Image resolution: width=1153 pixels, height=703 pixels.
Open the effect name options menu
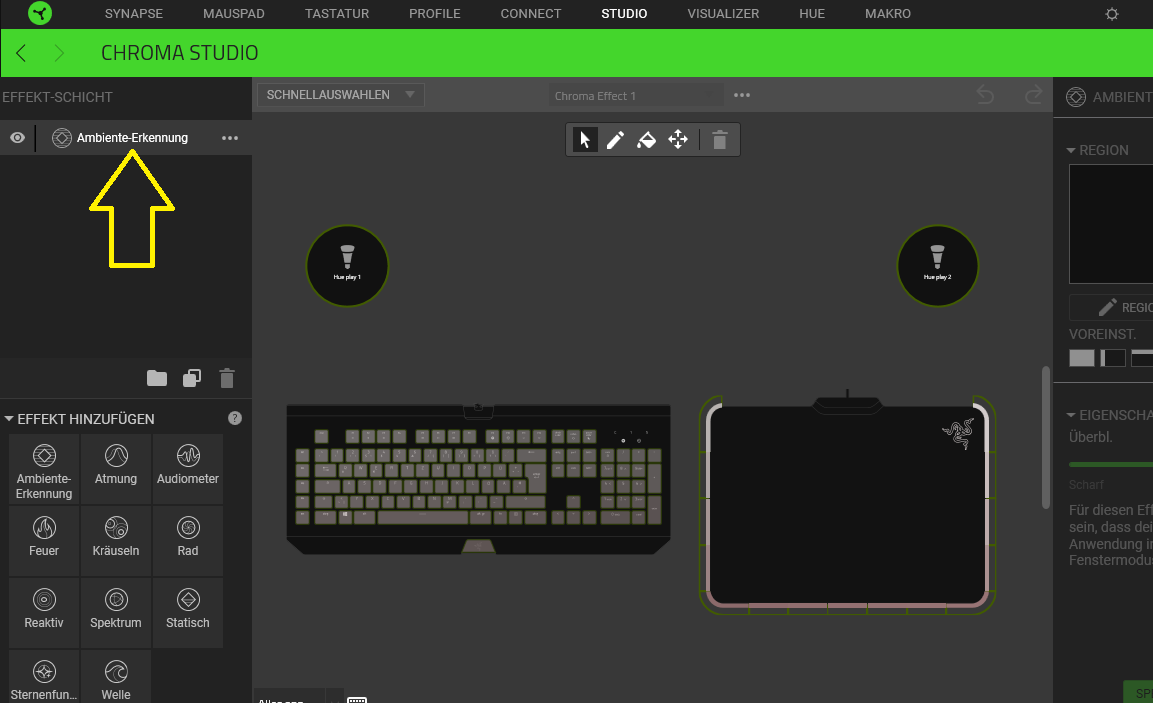742,95
